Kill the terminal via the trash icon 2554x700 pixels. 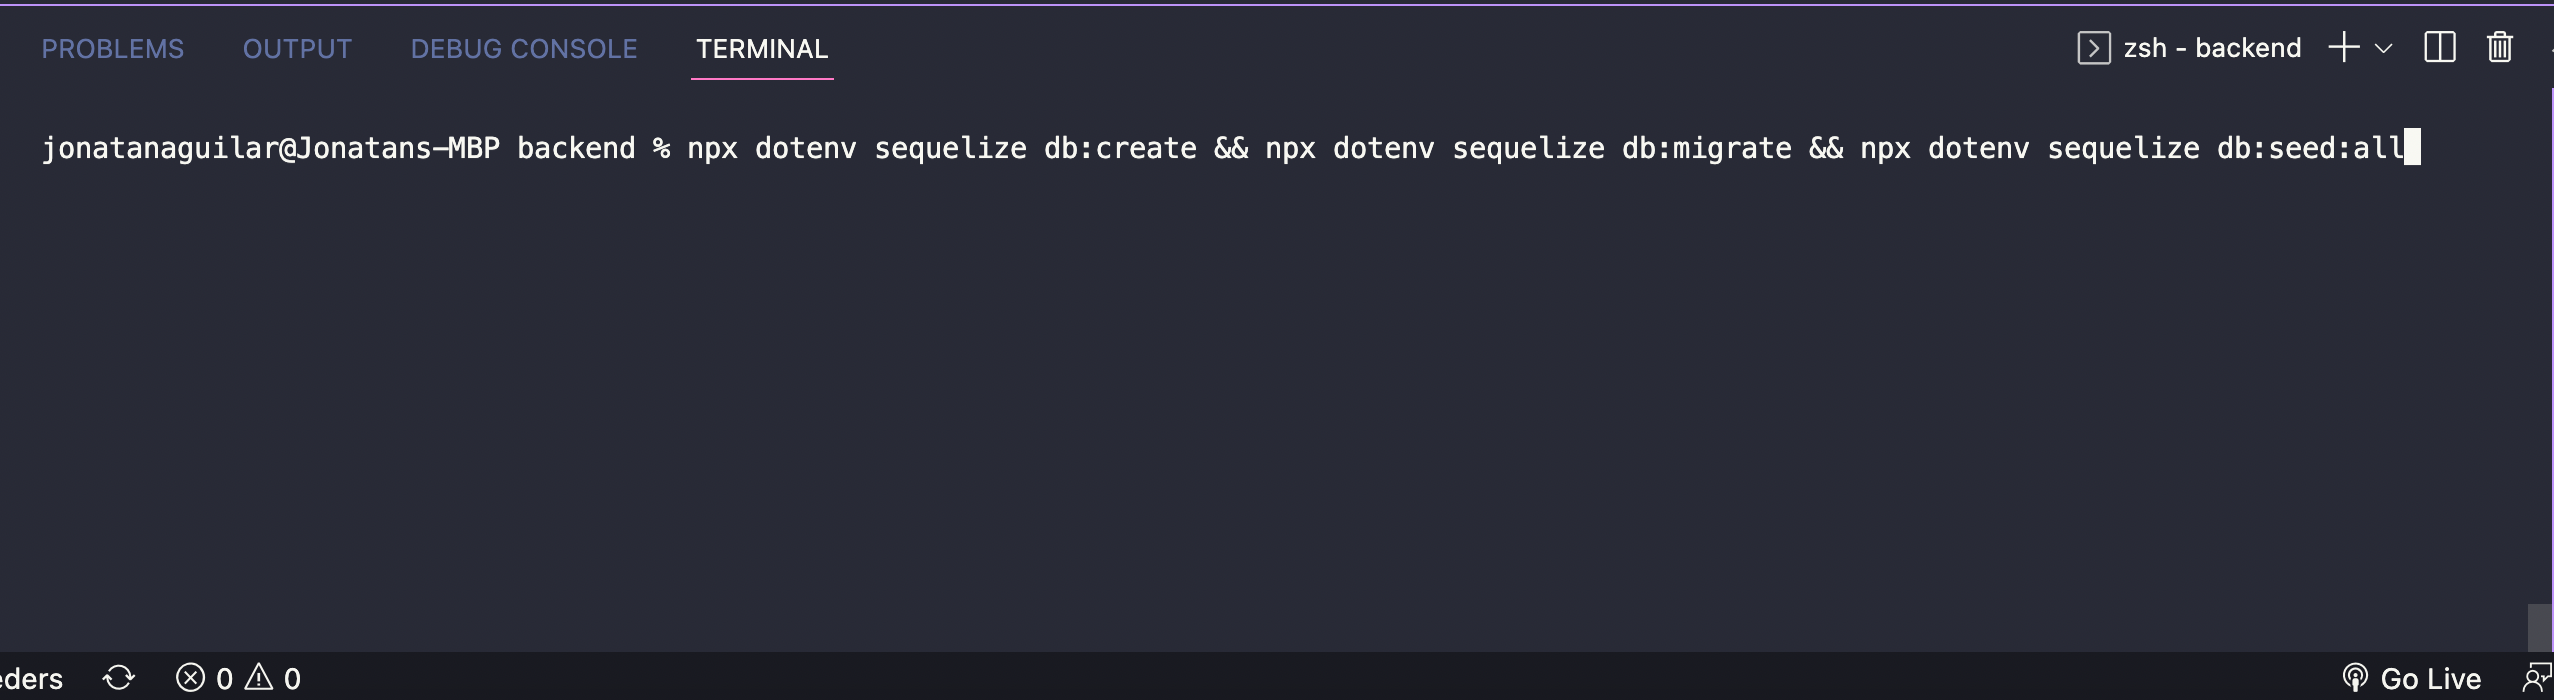(2499, 47)
